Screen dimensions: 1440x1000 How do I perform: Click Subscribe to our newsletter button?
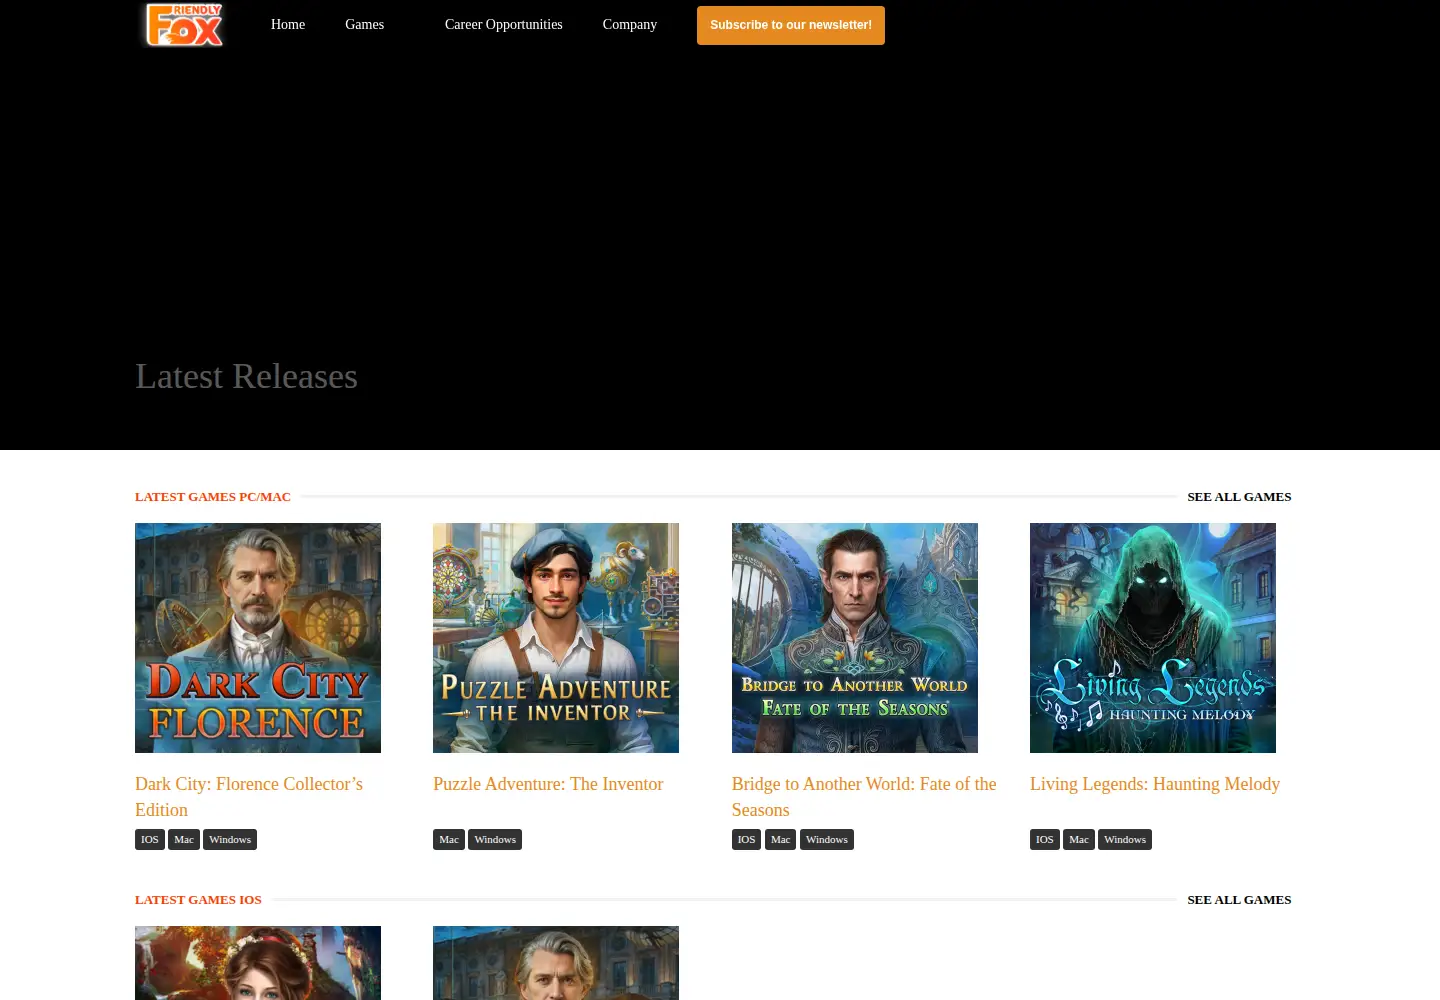click(x=791, y=25)
